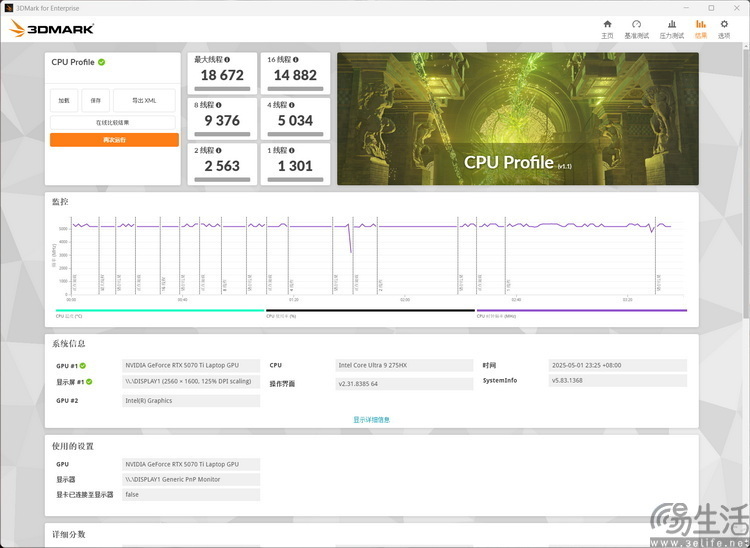Screen dimensions: 750x548
Task: Click the CPU Profile (v1.1) banner image
Action: point(518,119)
